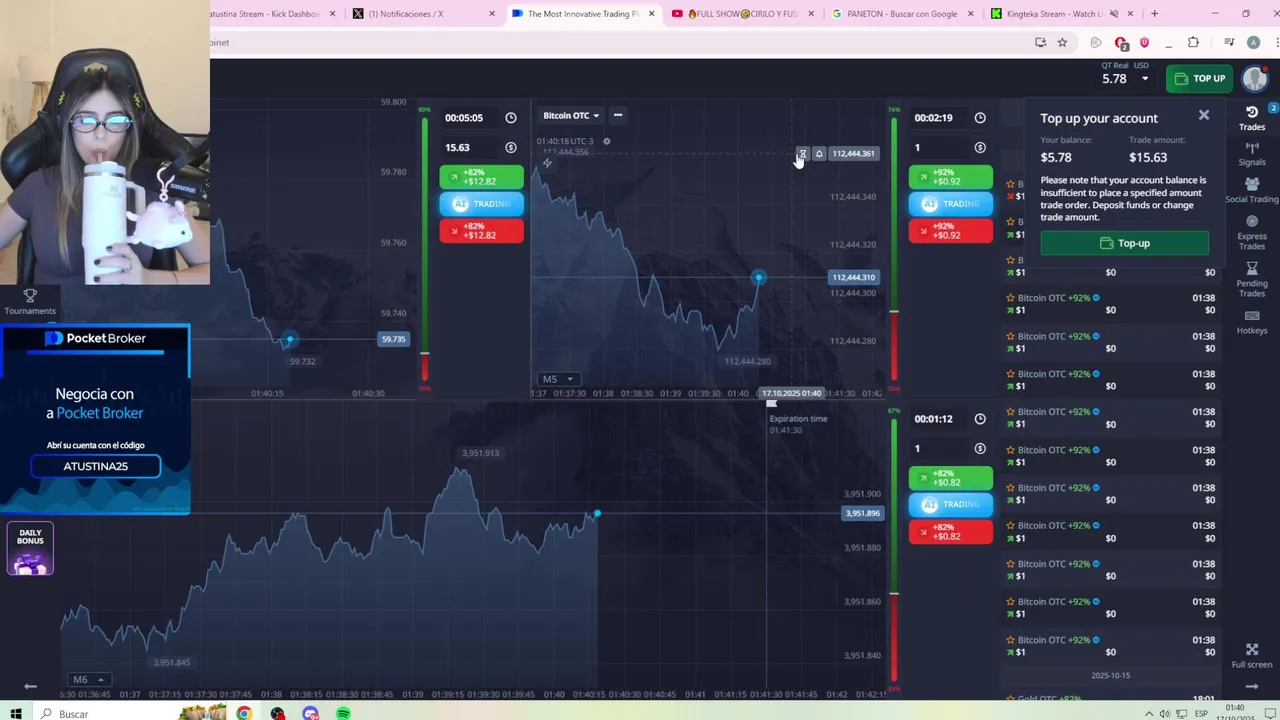
Task: Collapse the right sidebar with arrow
Action: [x=1252, y=687]
